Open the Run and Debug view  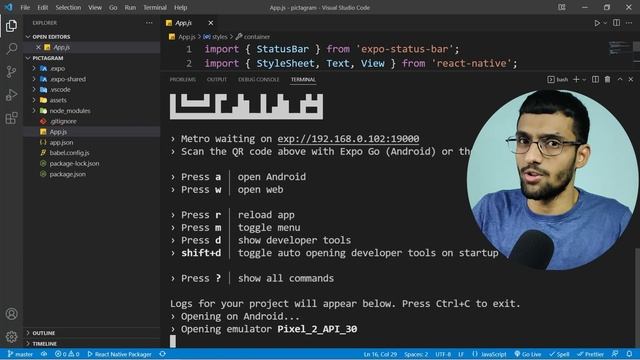tap(11, 95)
